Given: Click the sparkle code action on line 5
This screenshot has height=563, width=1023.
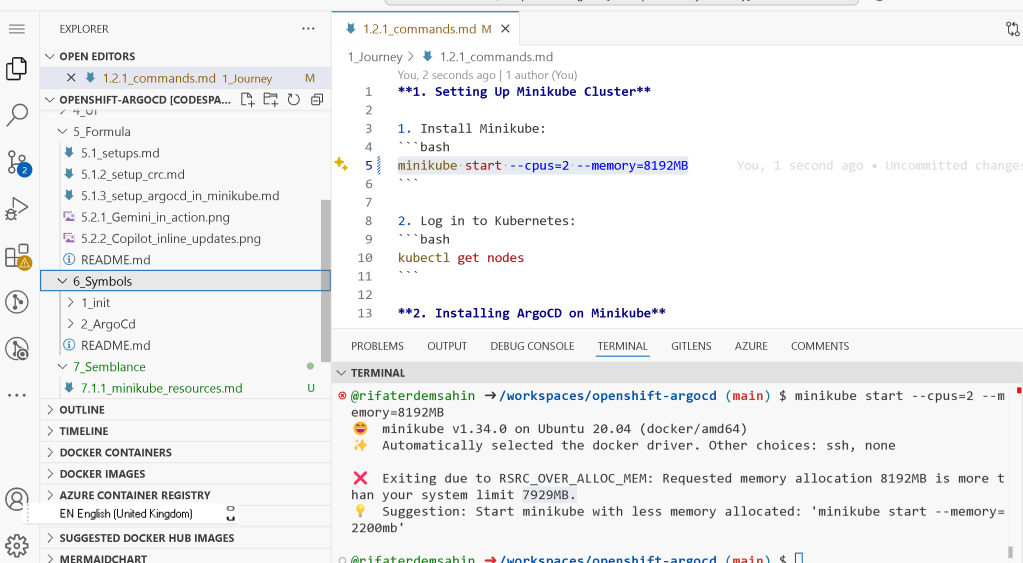Looking at the screenshot, I should [x=341, y=164].
